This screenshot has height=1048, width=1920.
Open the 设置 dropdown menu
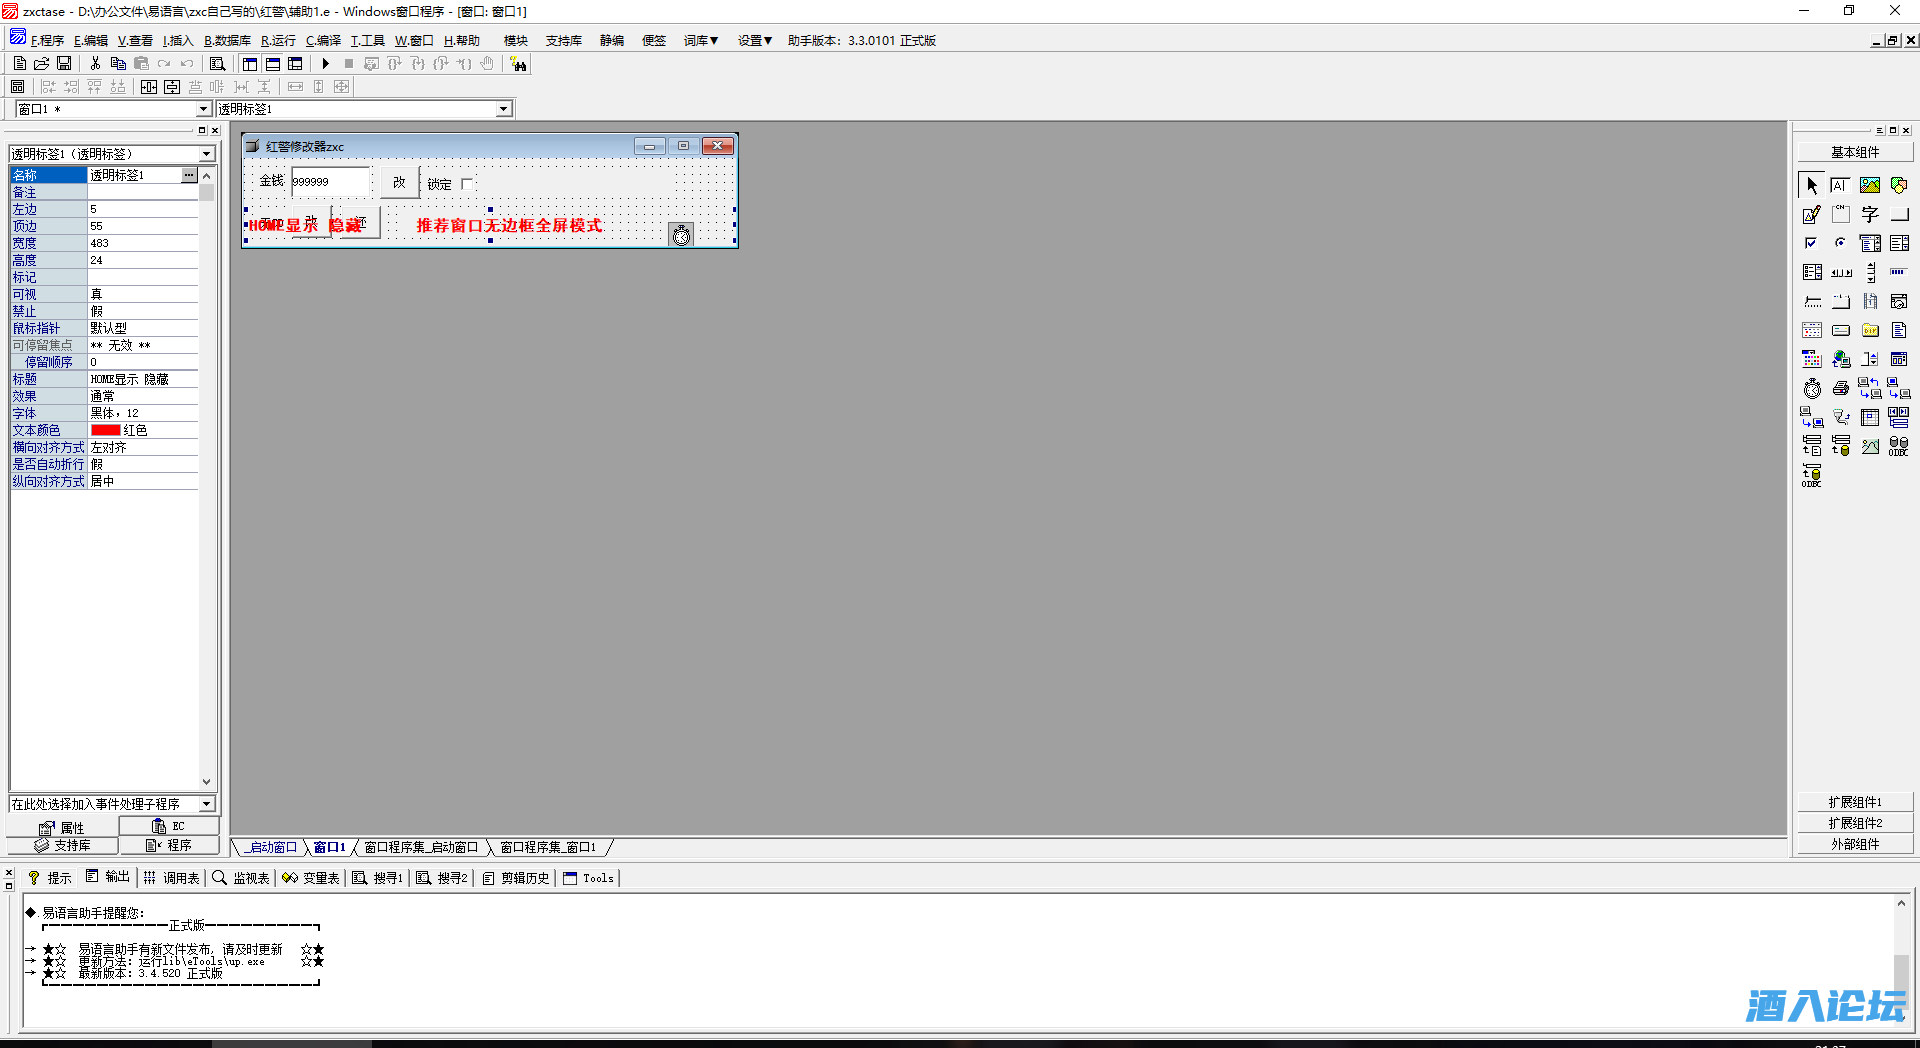point(755,41)
